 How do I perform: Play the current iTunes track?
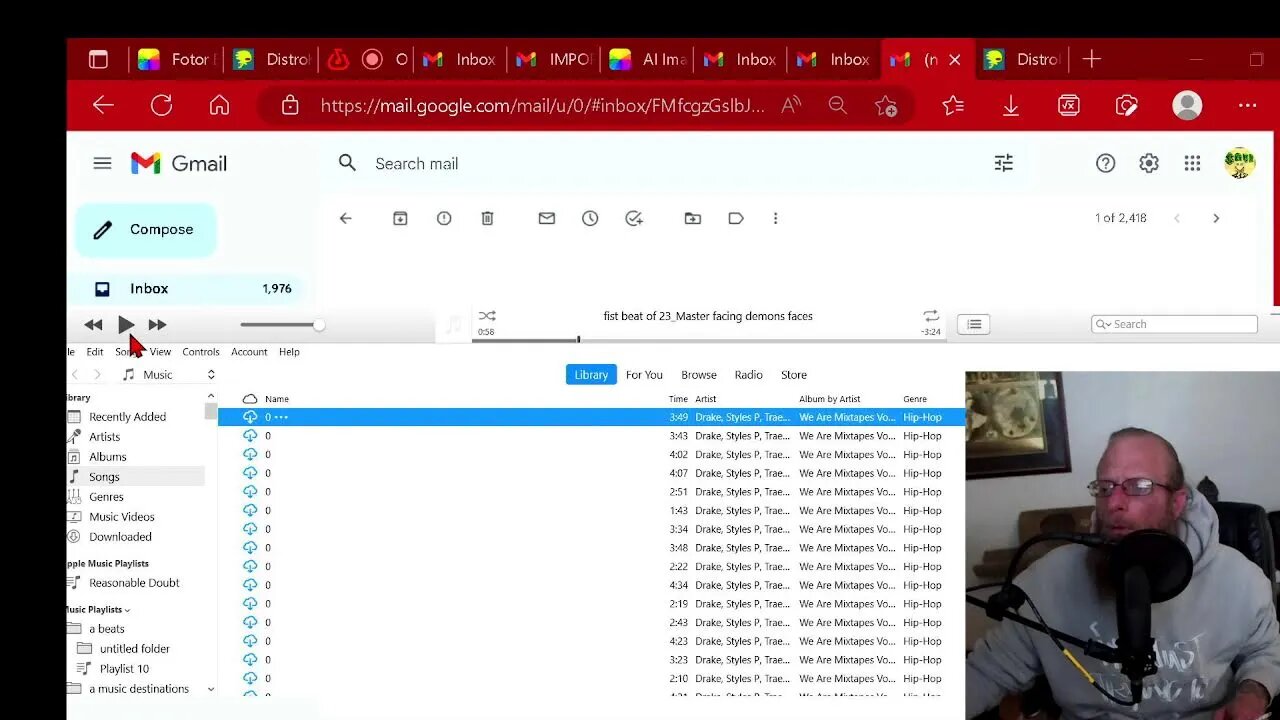tap(126, 324)
